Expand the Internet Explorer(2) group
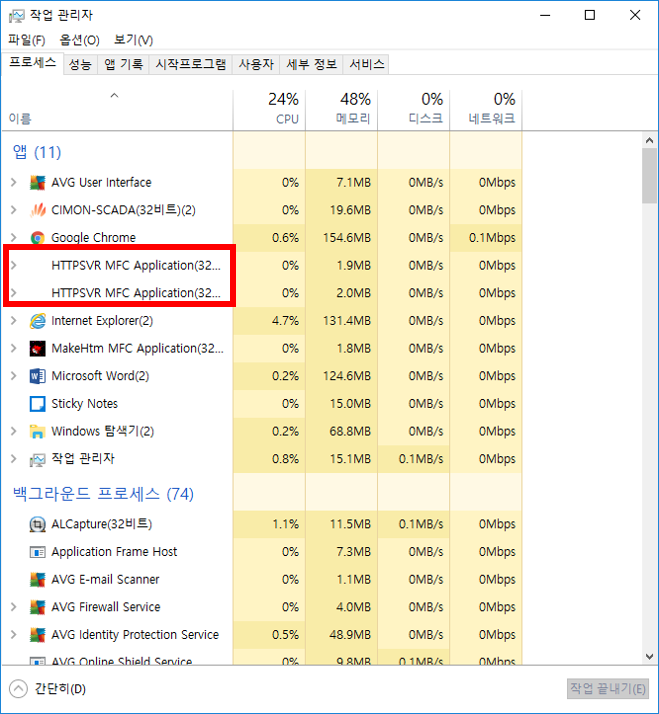659x714 pixels. coord(14,321)
